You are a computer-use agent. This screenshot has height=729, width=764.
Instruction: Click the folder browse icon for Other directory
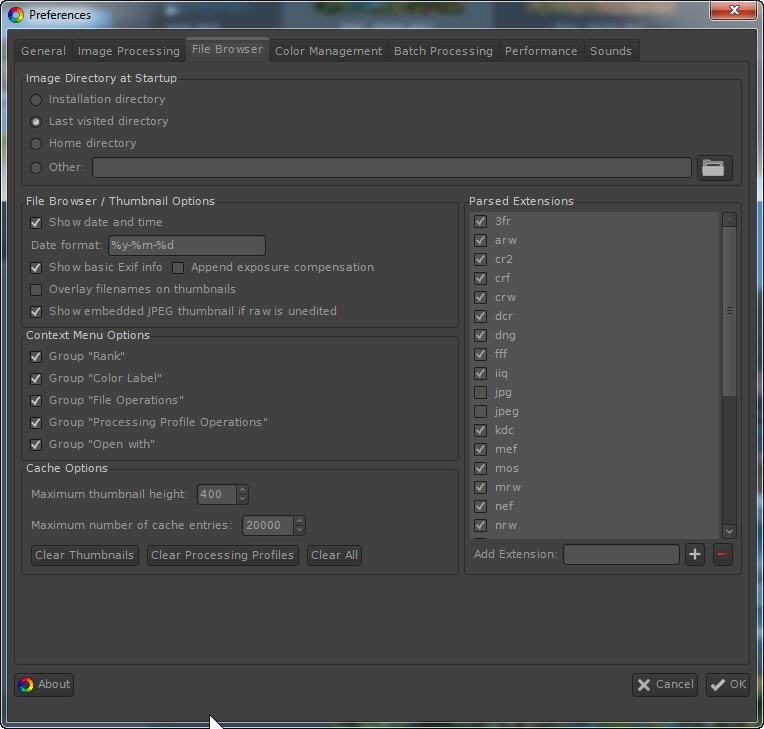coord(714,168)
